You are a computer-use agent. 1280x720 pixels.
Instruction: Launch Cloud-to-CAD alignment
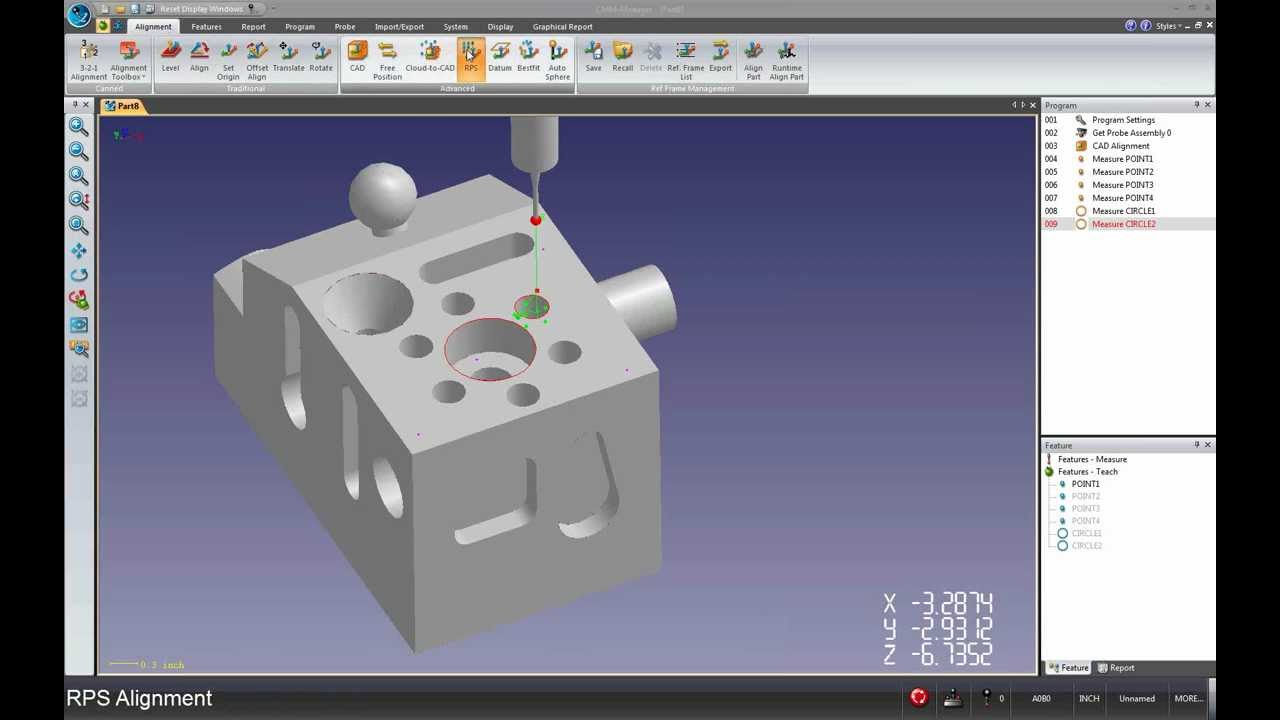[x=430, y=57]
